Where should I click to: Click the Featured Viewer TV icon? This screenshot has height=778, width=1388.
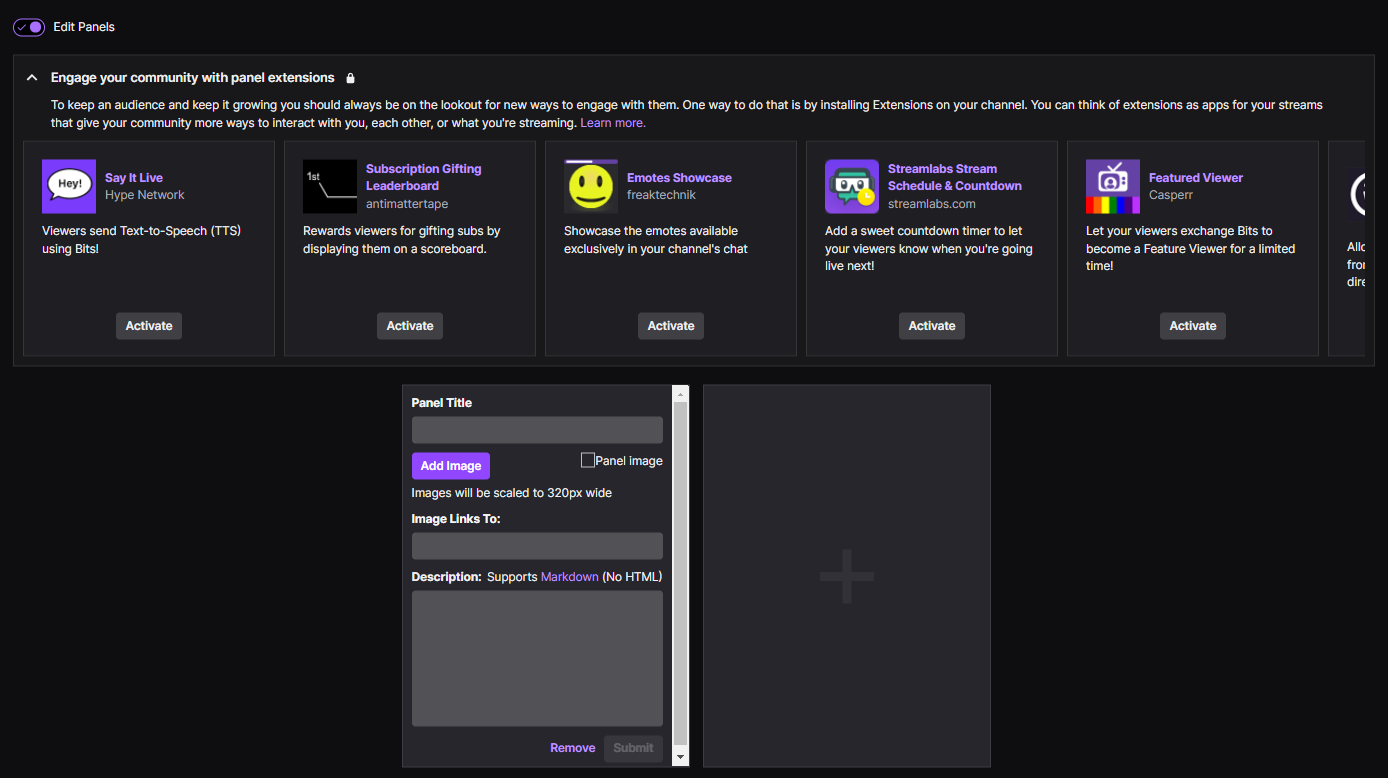tap(1113, 186)
